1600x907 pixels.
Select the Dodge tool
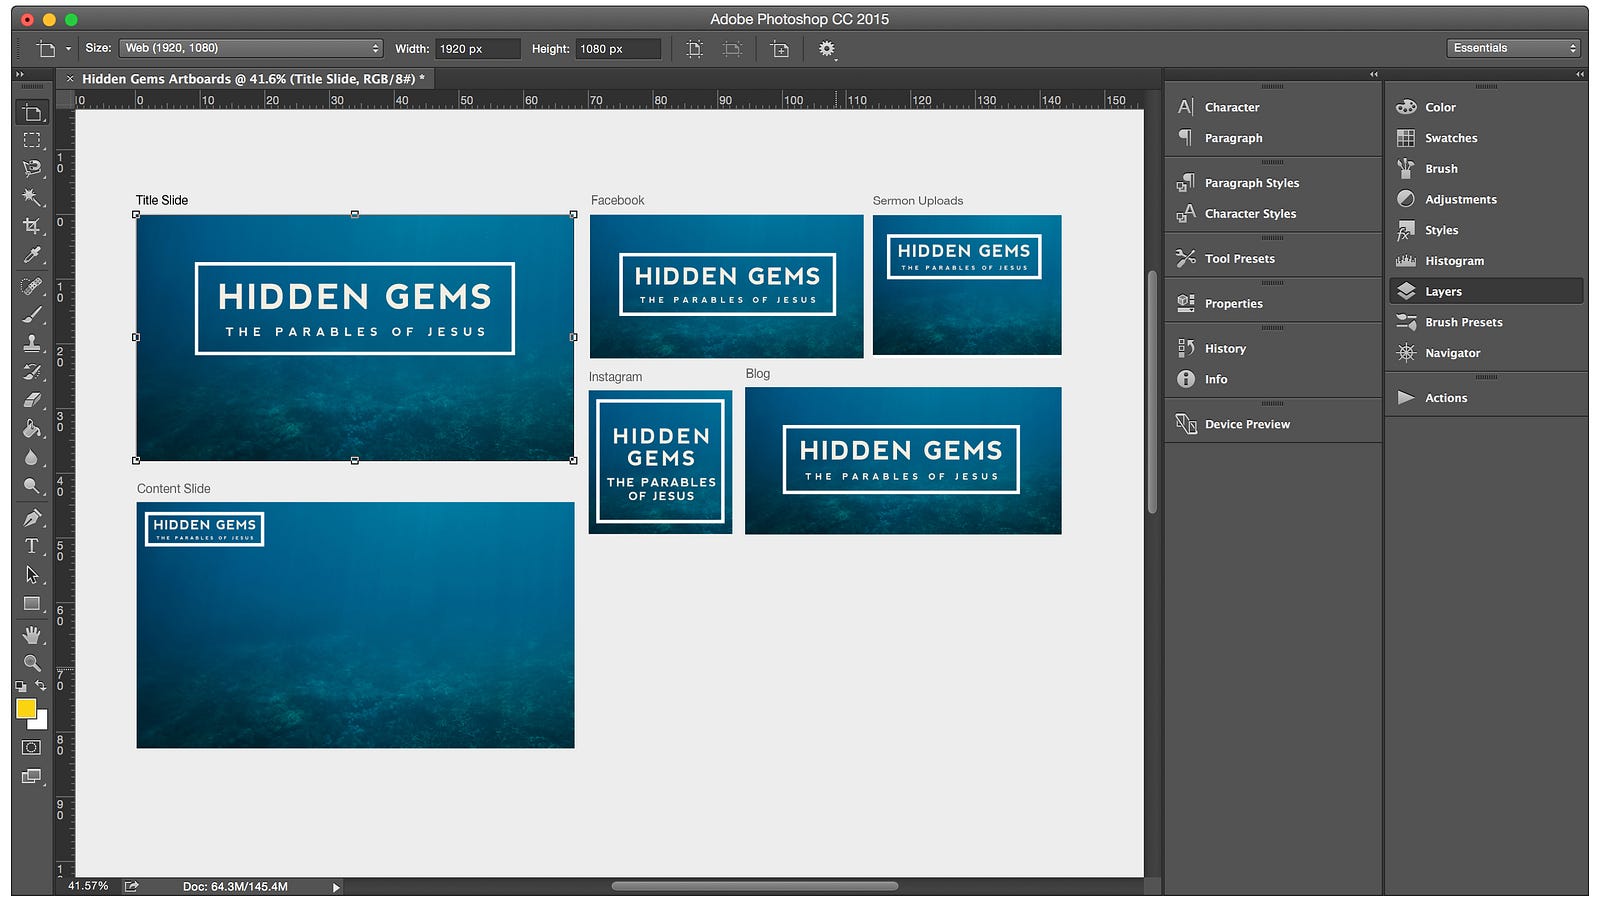32,486
